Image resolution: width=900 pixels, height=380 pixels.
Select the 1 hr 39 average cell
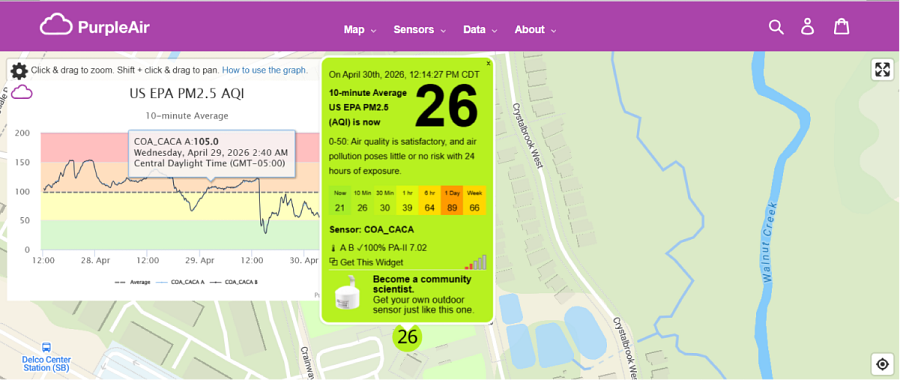point(407,200)
